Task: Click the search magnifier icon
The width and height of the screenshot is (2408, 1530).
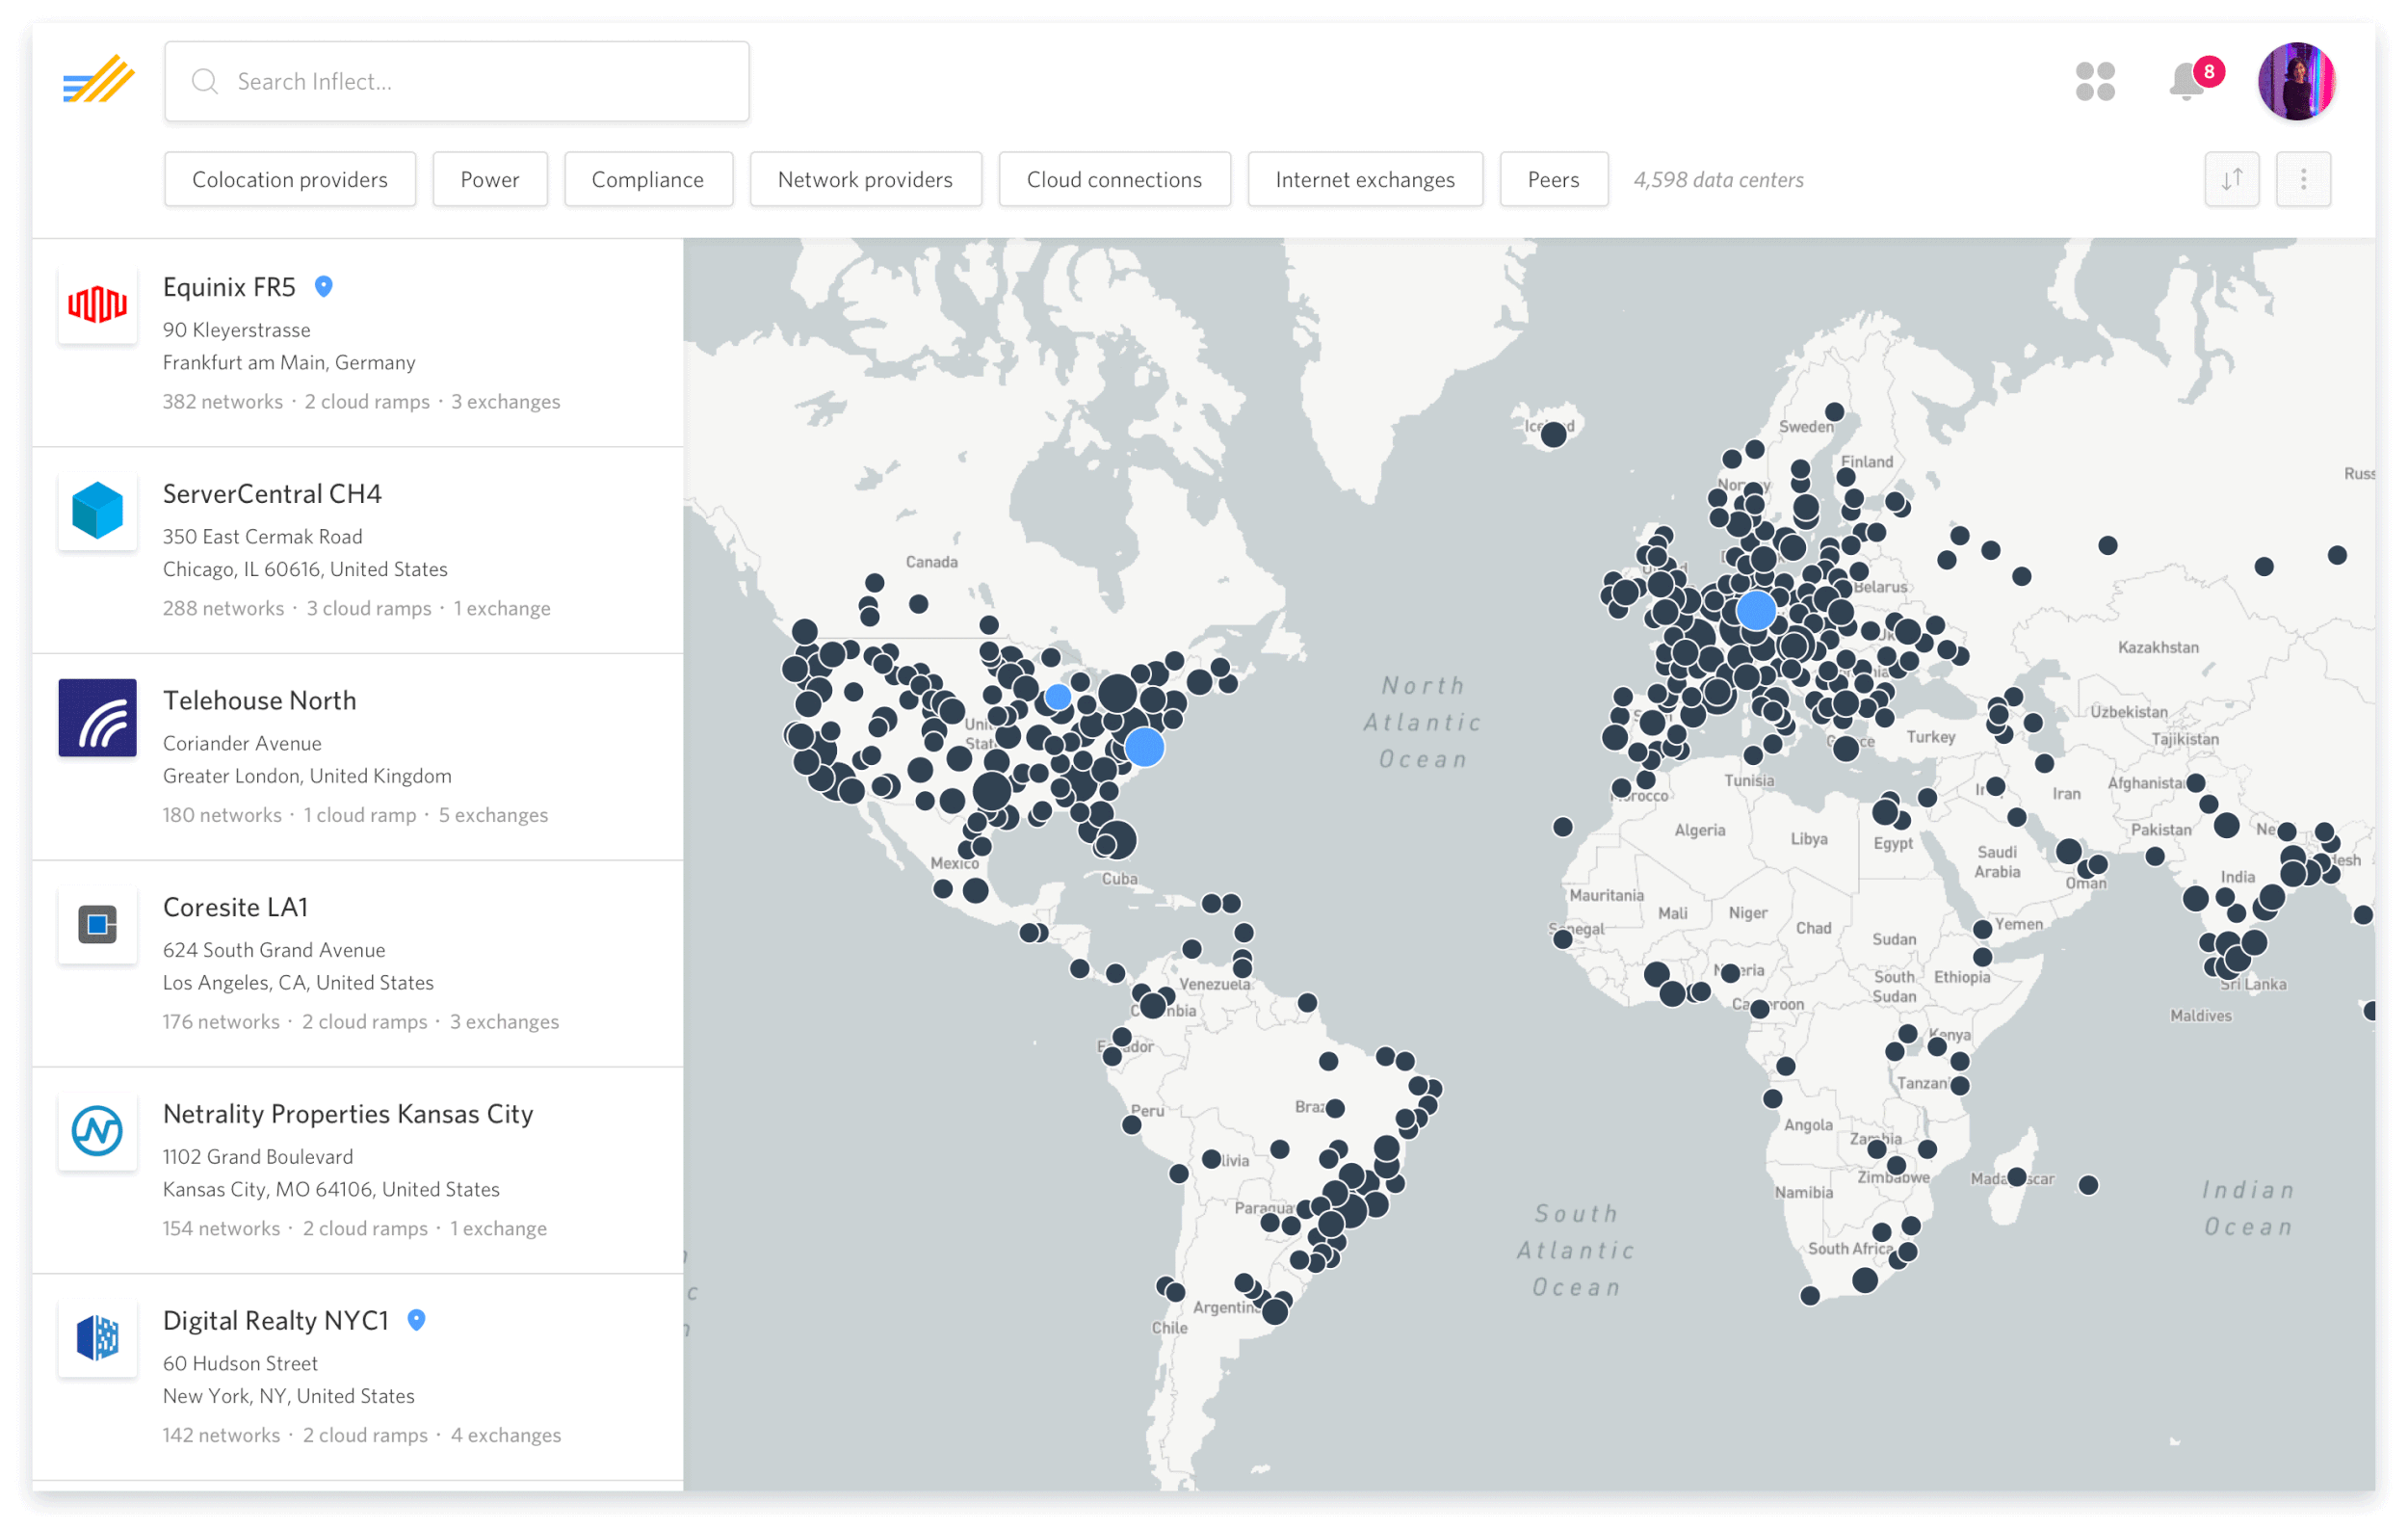Action: pyautogui.click(x=205, y=81)
